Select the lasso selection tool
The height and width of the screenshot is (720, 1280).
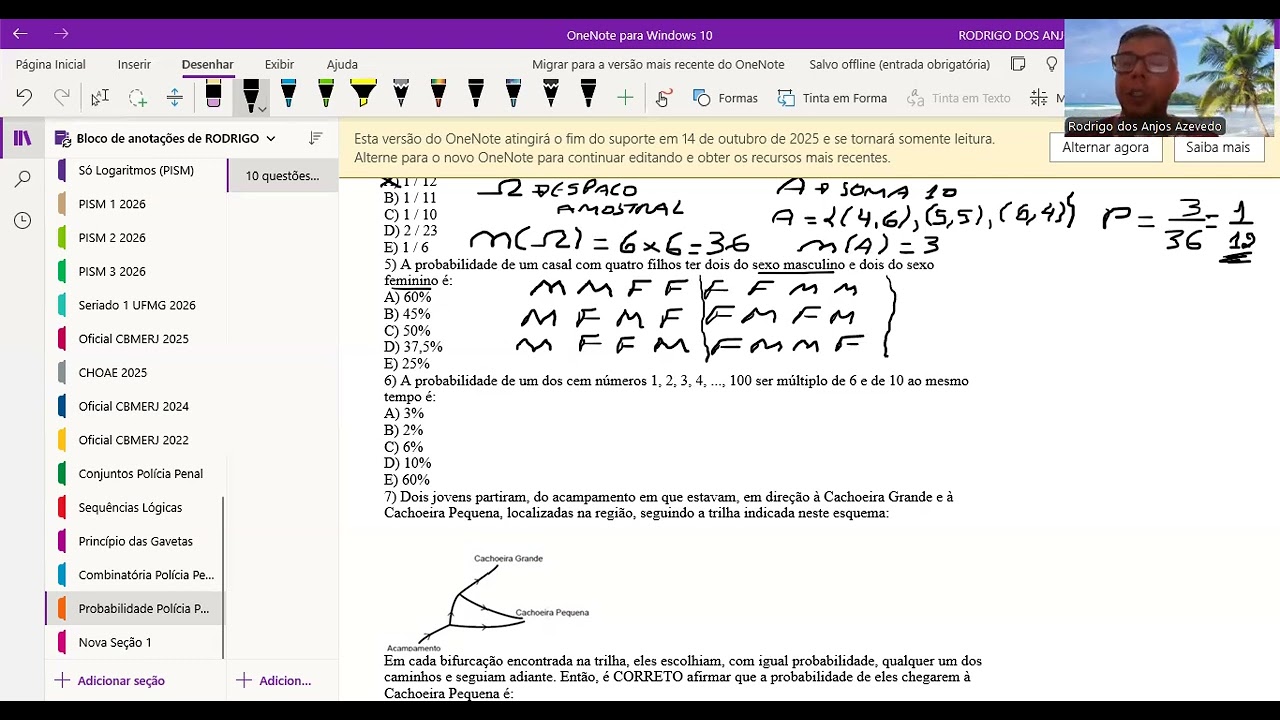[x=137, y=97]
